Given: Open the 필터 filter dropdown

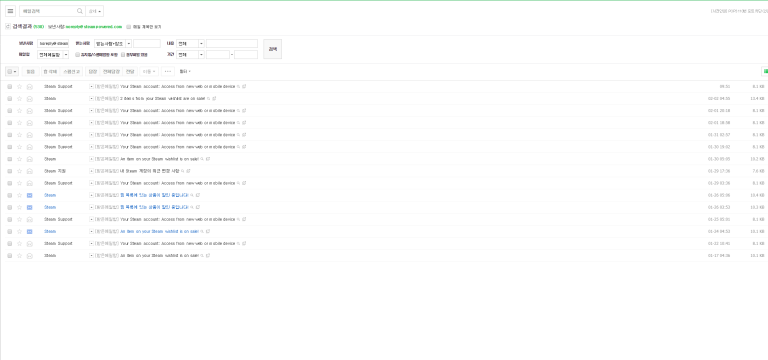Looking at the screenshot, I should coord(185,72).
